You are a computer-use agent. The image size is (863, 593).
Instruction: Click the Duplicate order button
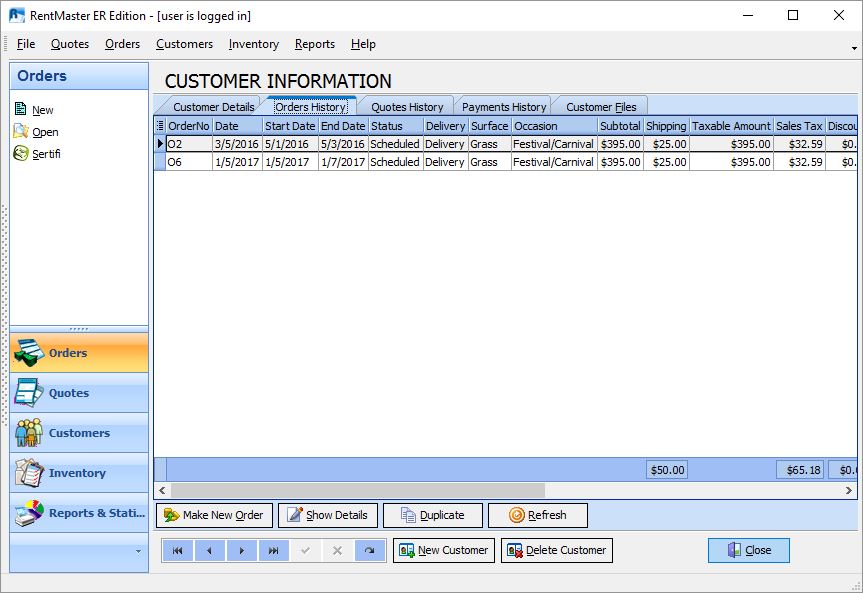click(432, 515)
